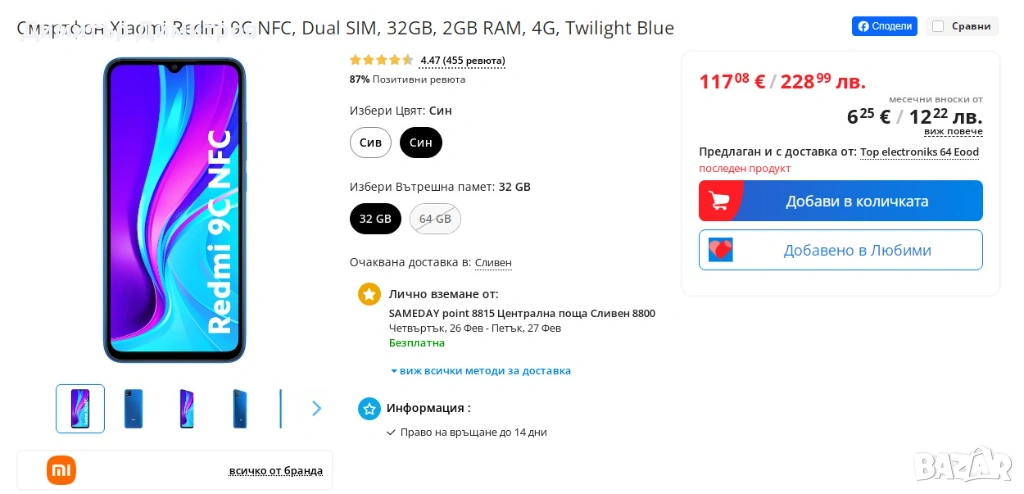Show next thumbnails with right arrow
Viewport: 1024px width, 494px height.
point(317,408)
